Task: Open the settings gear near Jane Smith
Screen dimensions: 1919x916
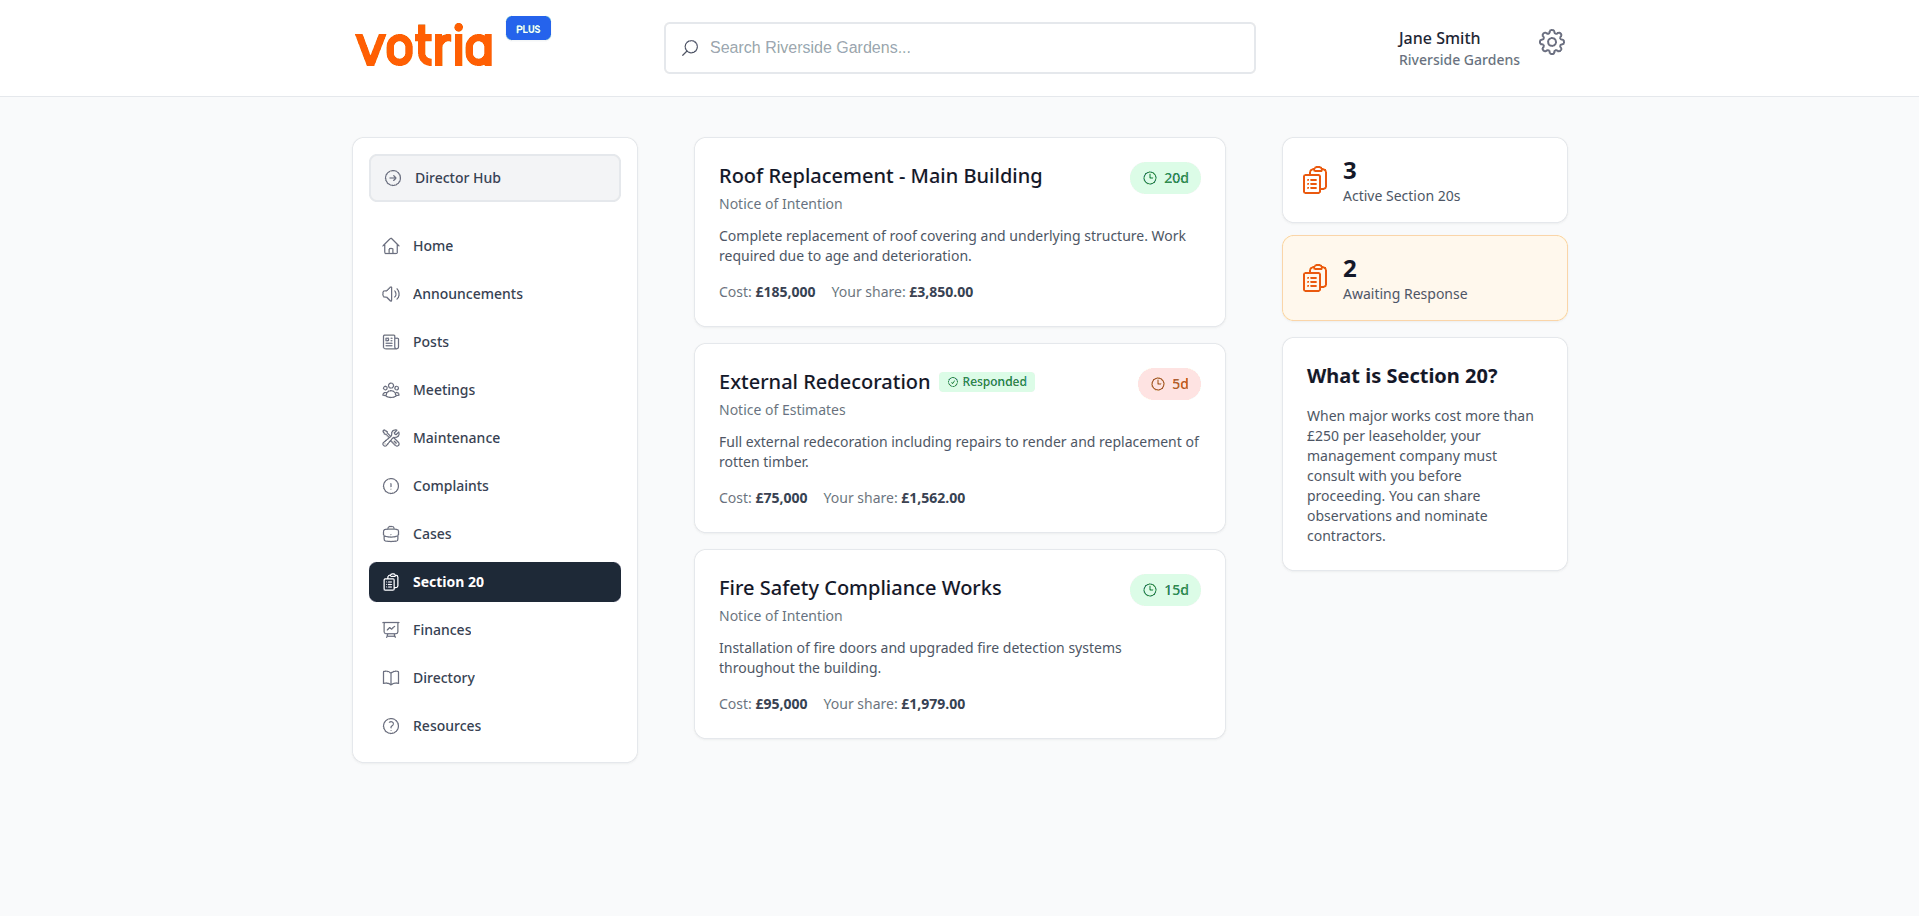Action: pyautogui.click(x=1551, y=42)
